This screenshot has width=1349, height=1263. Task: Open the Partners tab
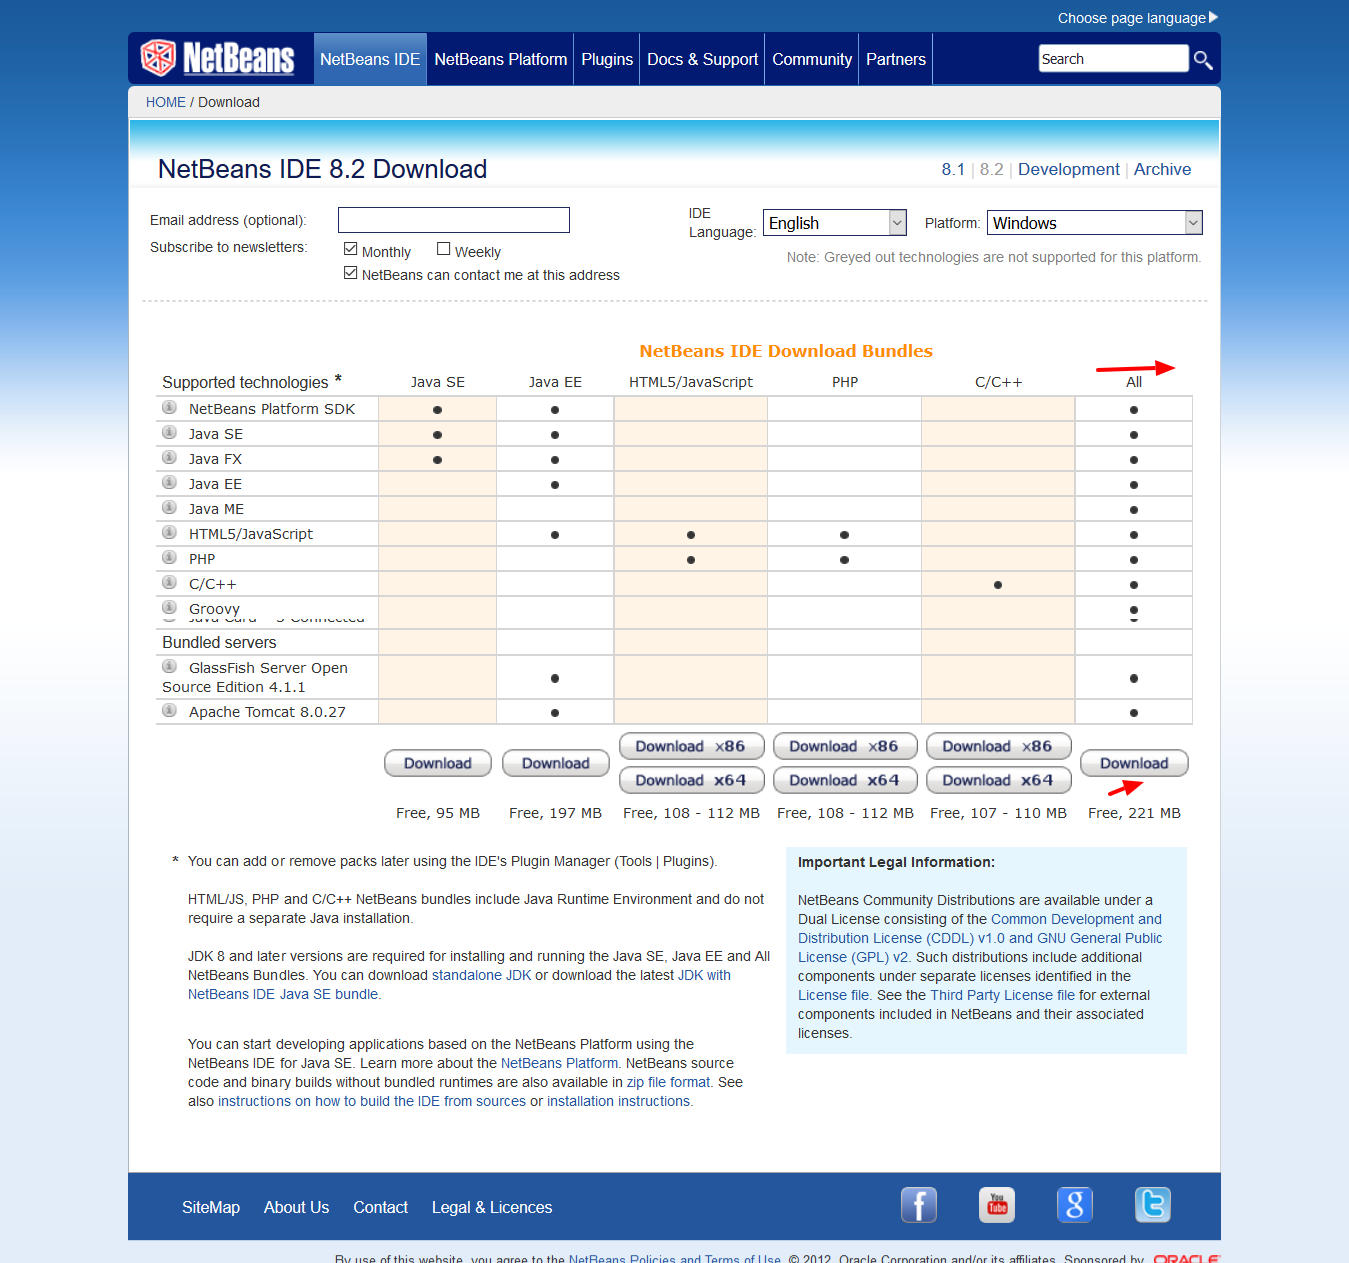click(896, 59)
